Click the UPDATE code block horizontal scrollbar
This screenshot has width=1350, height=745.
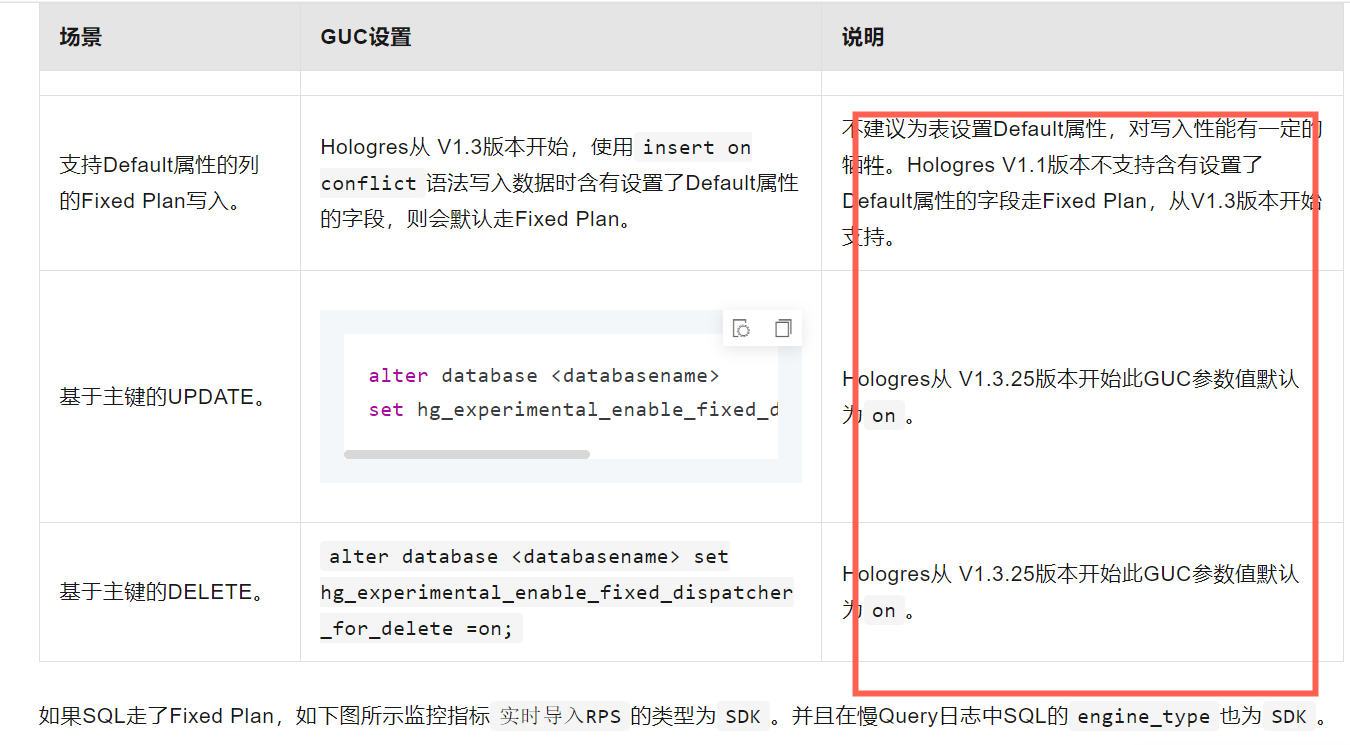467,454
